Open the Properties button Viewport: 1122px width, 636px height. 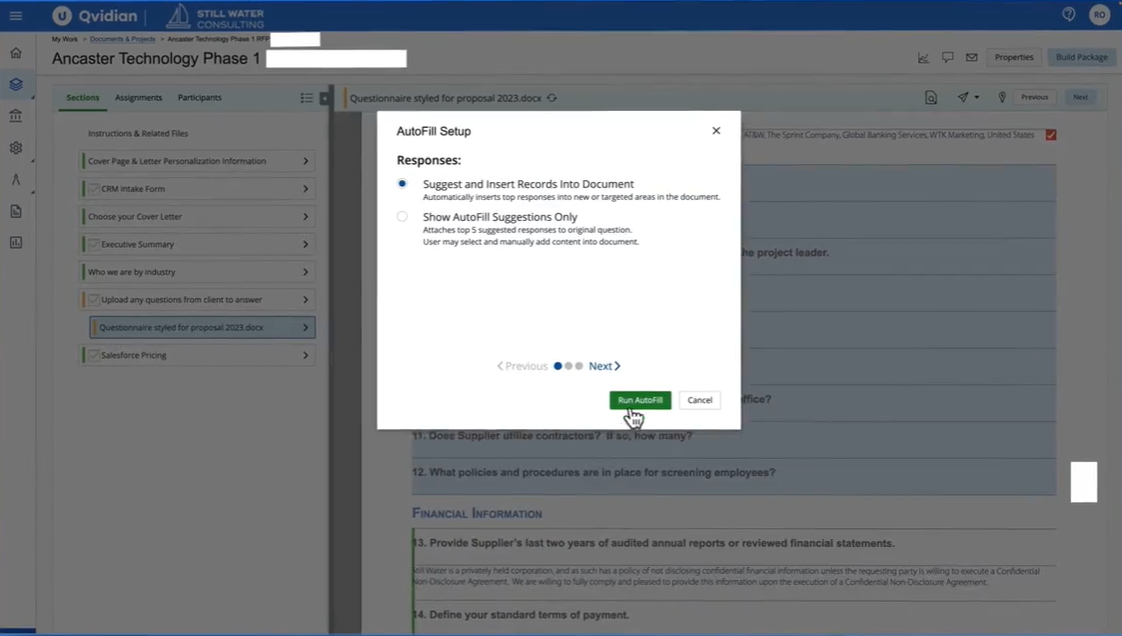(1013, 57)
